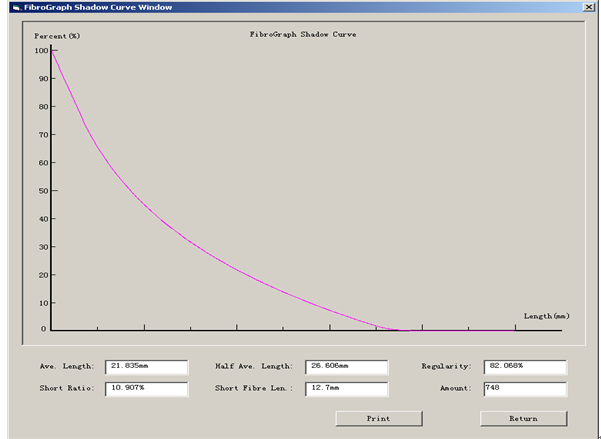Click the Amount text label
Image resolution: width=601 pixels, height=439 pixels.
454,388
